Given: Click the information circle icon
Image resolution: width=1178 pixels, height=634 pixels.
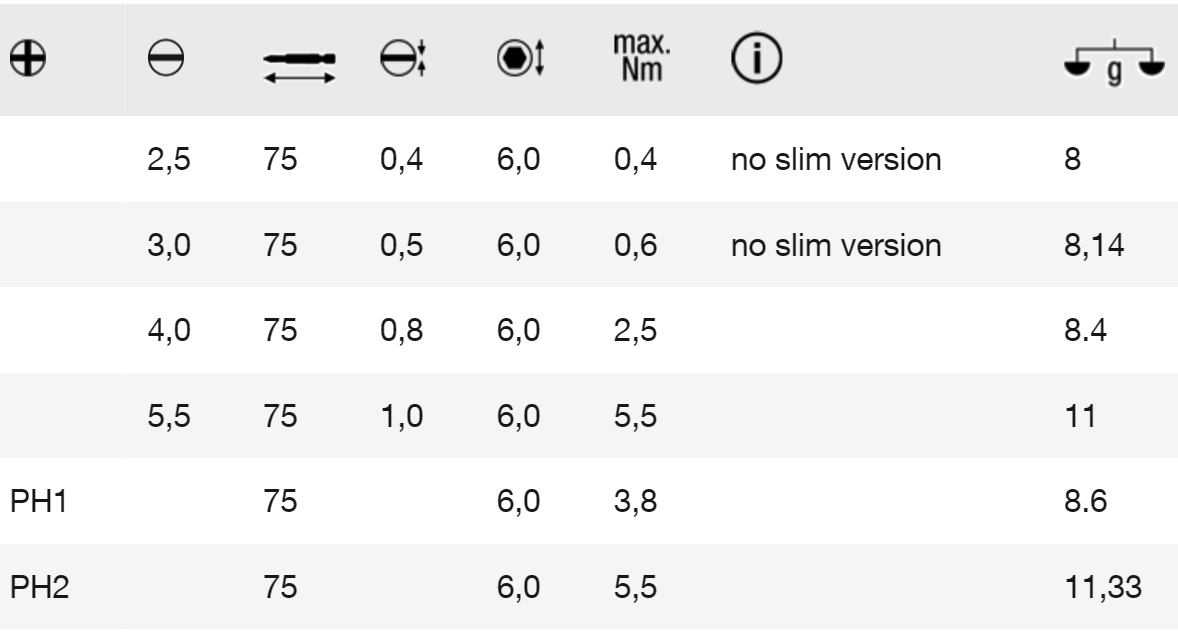Looking at the screenshot, I should (x=752, y=61).
